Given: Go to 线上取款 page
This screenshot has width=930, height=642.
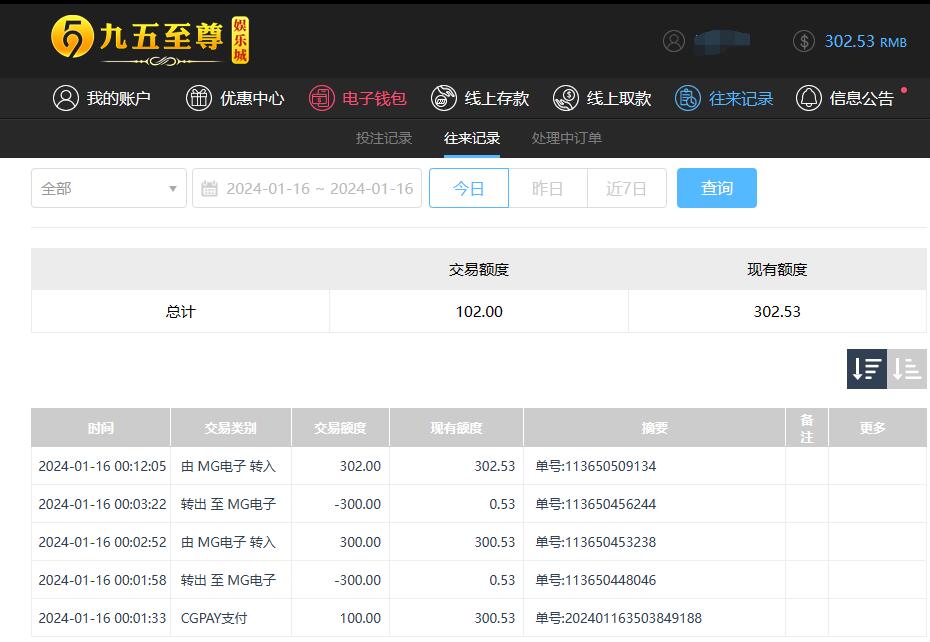Looking at the screenshot, I should click(x=602, y=98).
